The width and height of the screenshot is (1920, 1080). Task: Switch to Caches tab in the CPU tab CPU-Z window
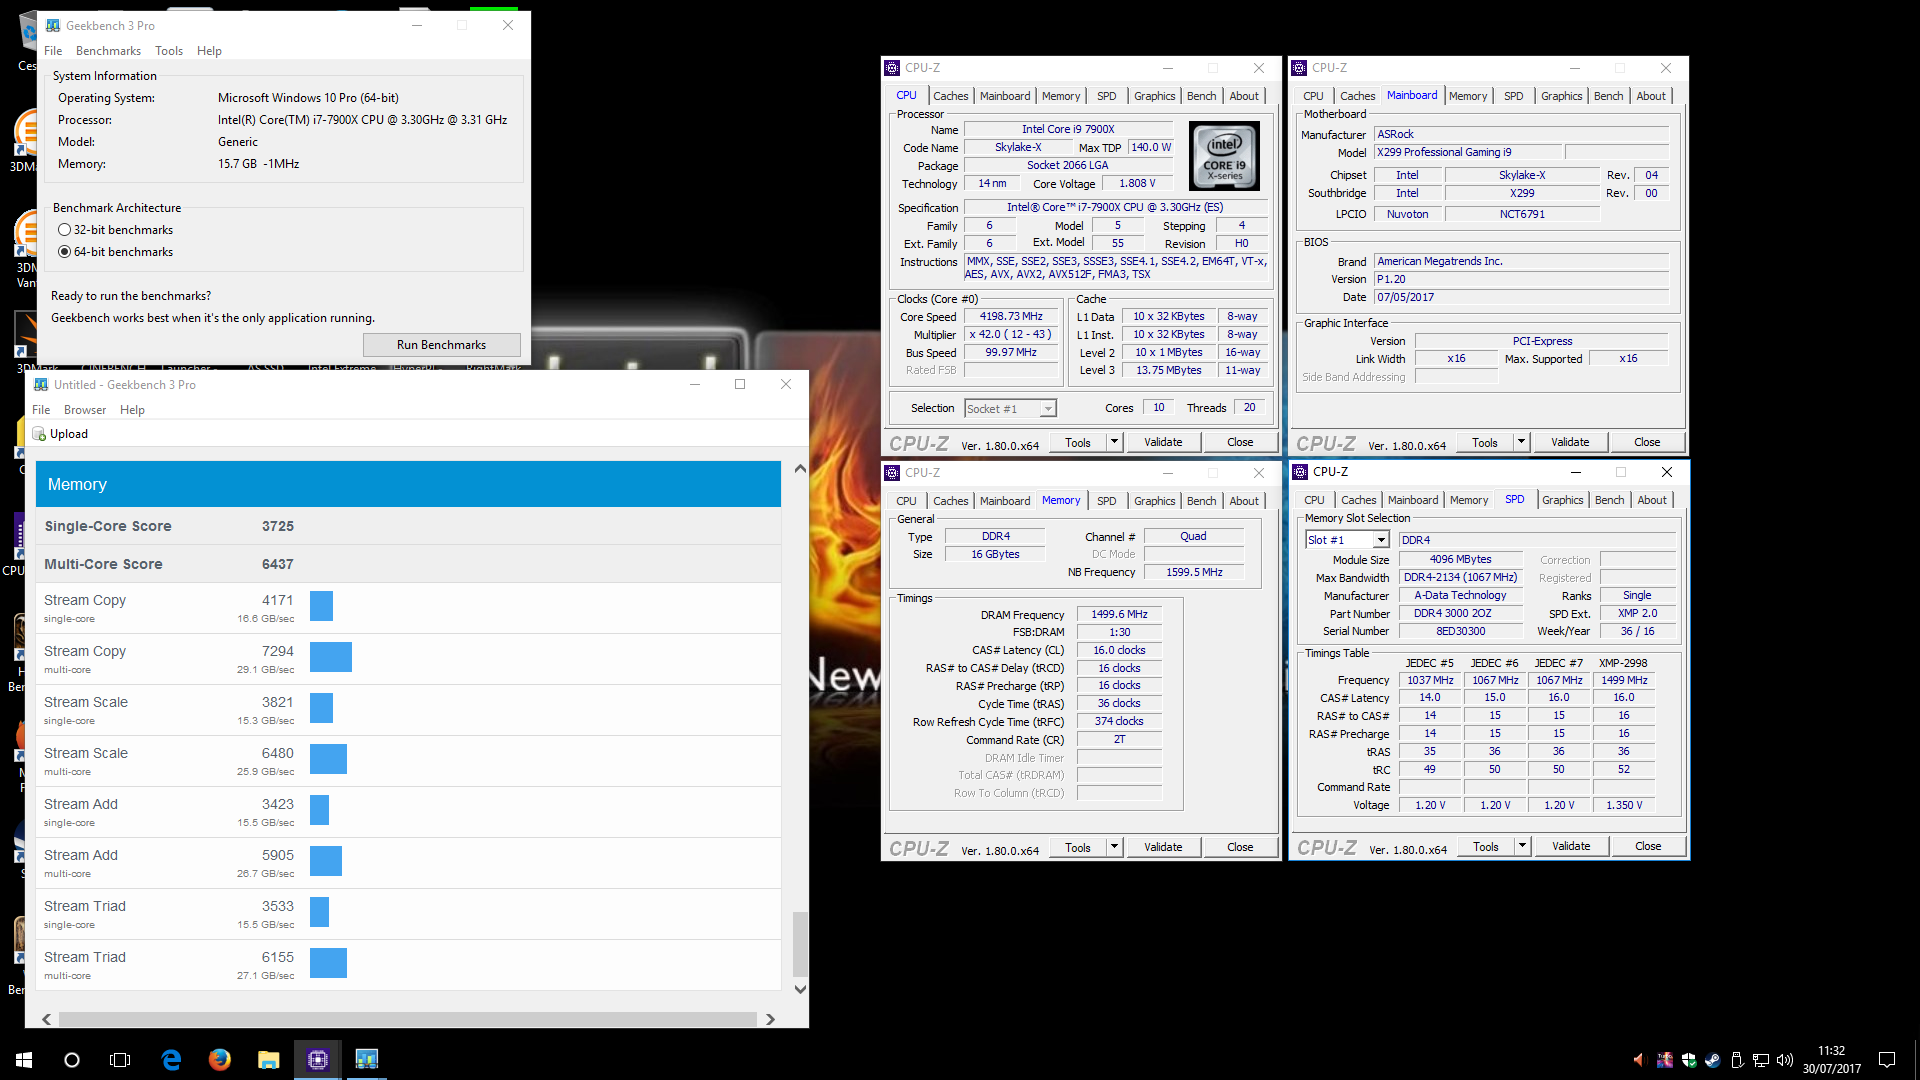[950, 96]
